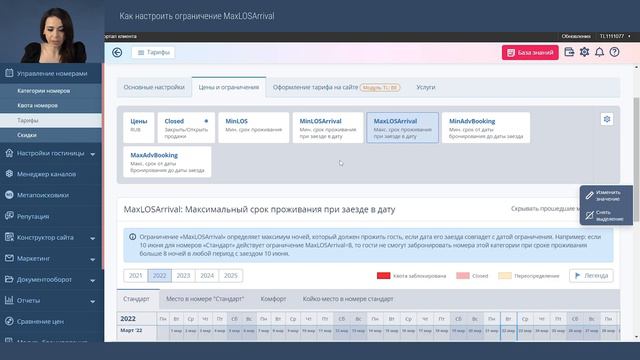Click the Менеджер каналов icon
Image resolution: width=640 pixels, height=360 pixels.
coord(9,174)
